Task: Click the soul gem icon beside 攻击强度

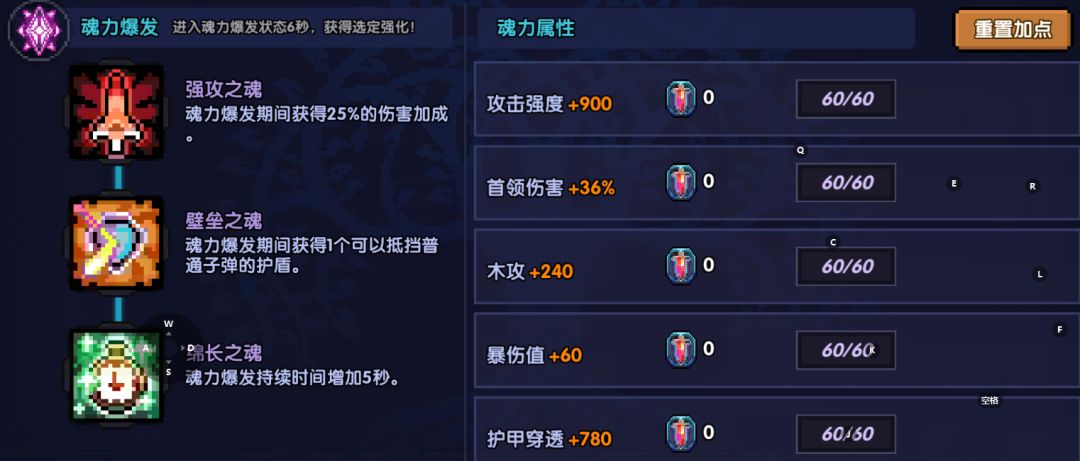Action: click(681, 99)
